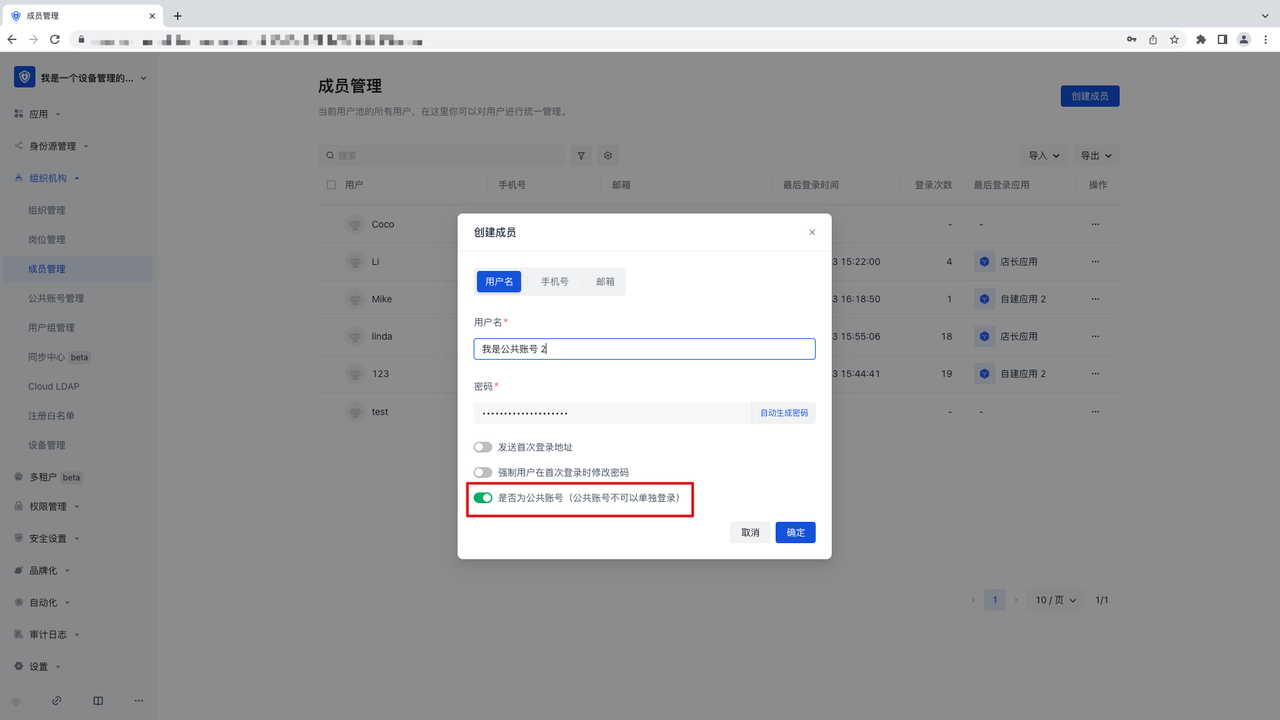Click the 店长应用 app icon in Li's row
The height and width of the screenshot is (720, 1280).
click(984, 262)
